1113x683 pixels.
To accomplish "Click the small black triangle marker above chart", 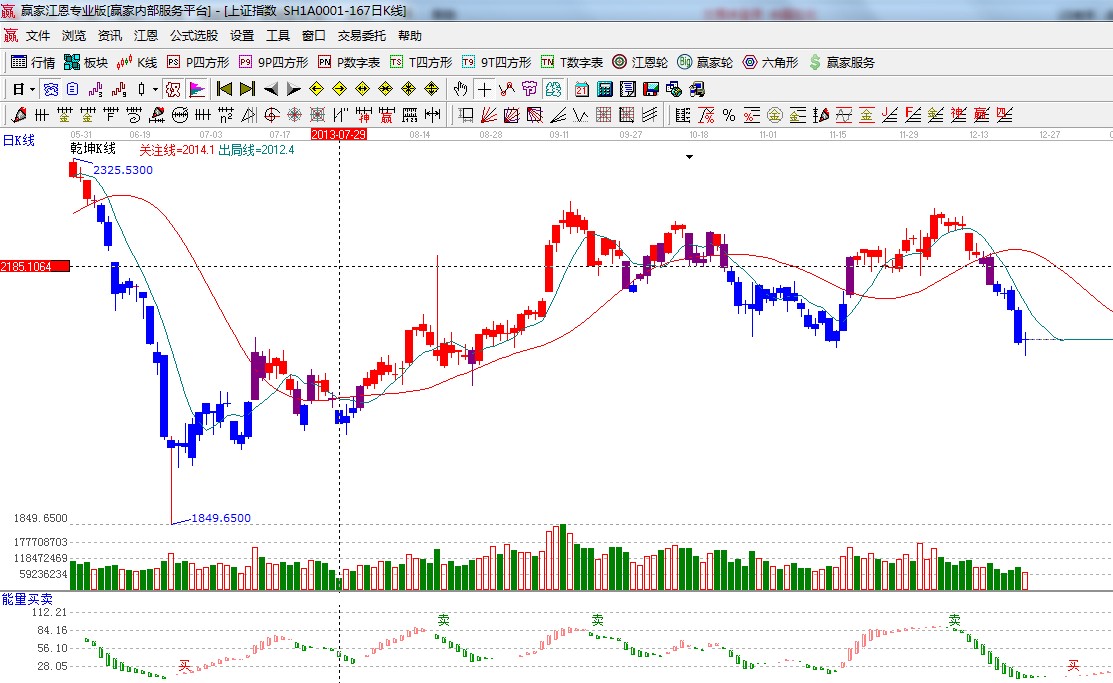I will (689, 157).
